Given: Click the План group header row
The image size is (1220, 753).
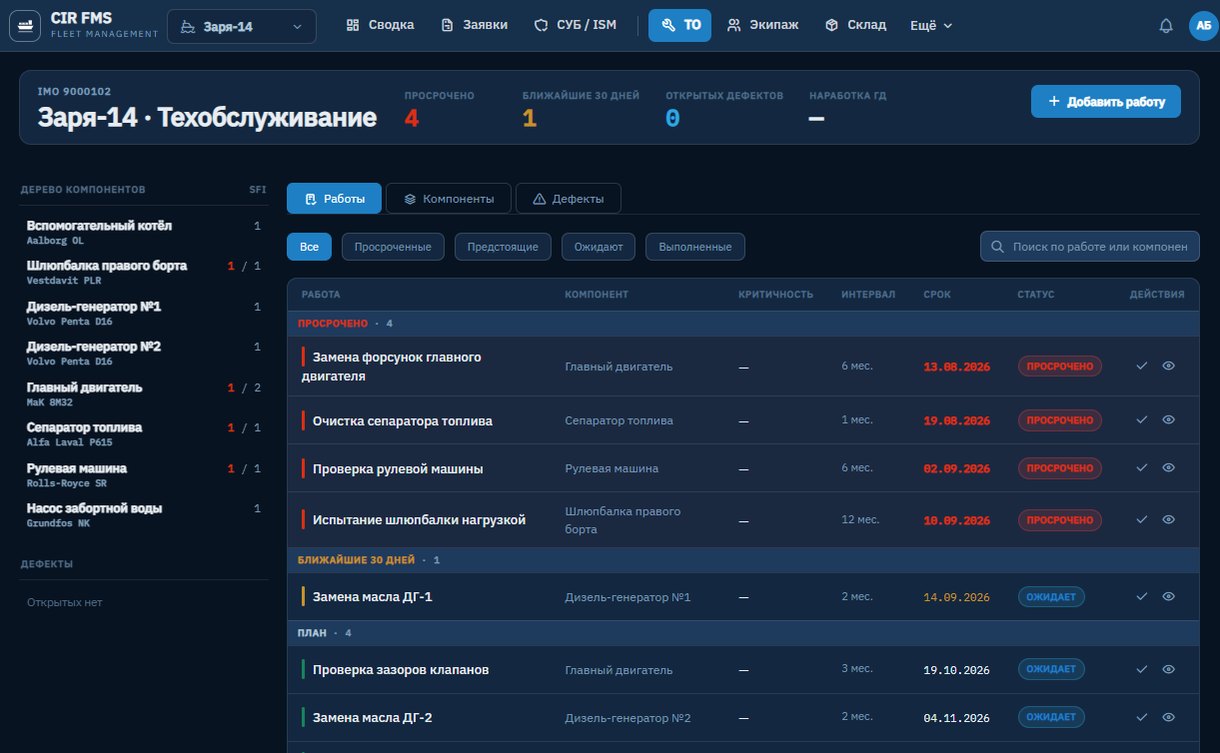Looking at the screenshot, I should click(x=743, y=633).
